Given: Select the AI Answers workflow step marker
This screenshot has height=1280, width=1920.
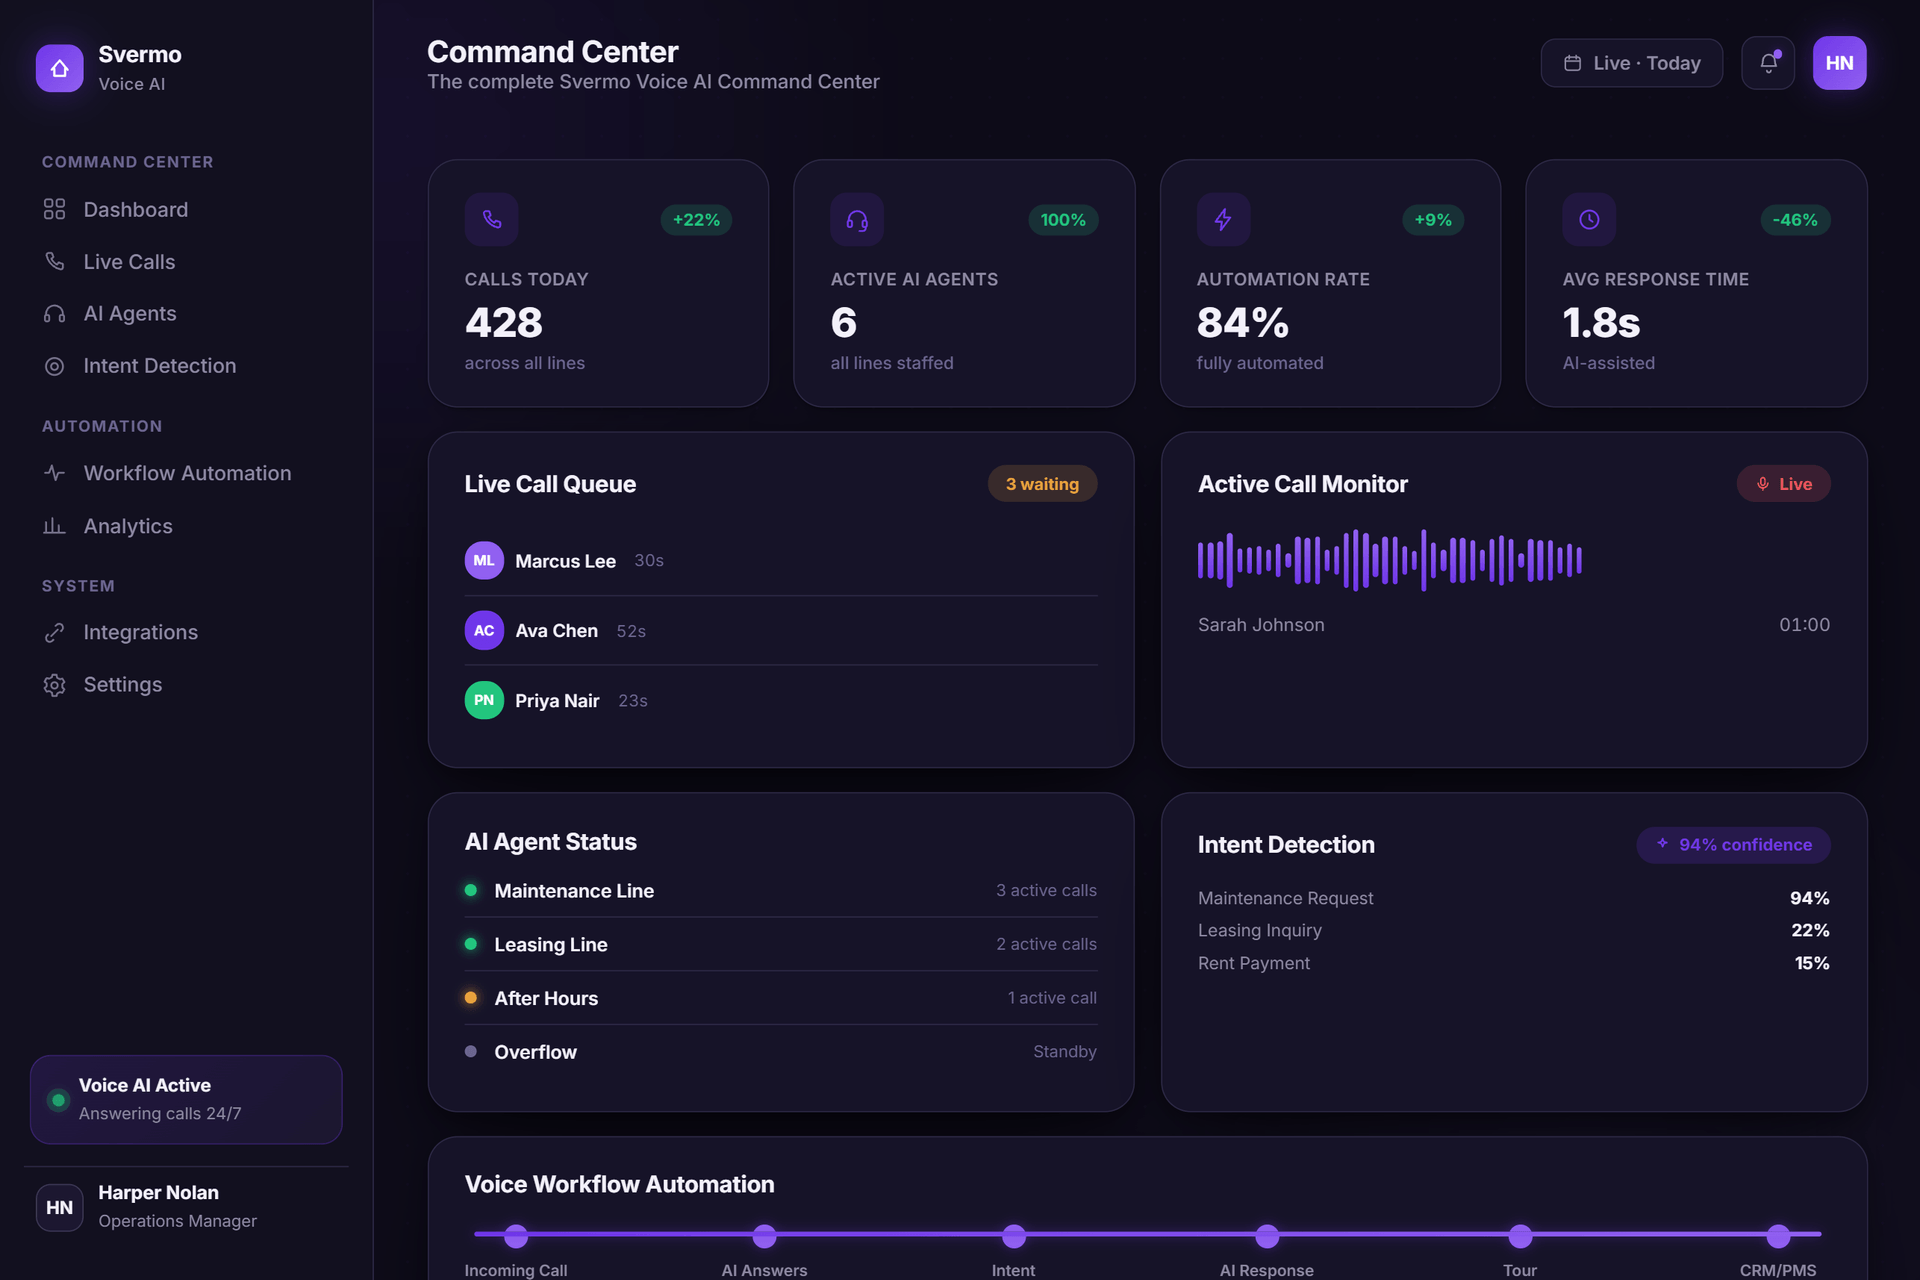Looking at the screenshot, I should (764, 1236).
